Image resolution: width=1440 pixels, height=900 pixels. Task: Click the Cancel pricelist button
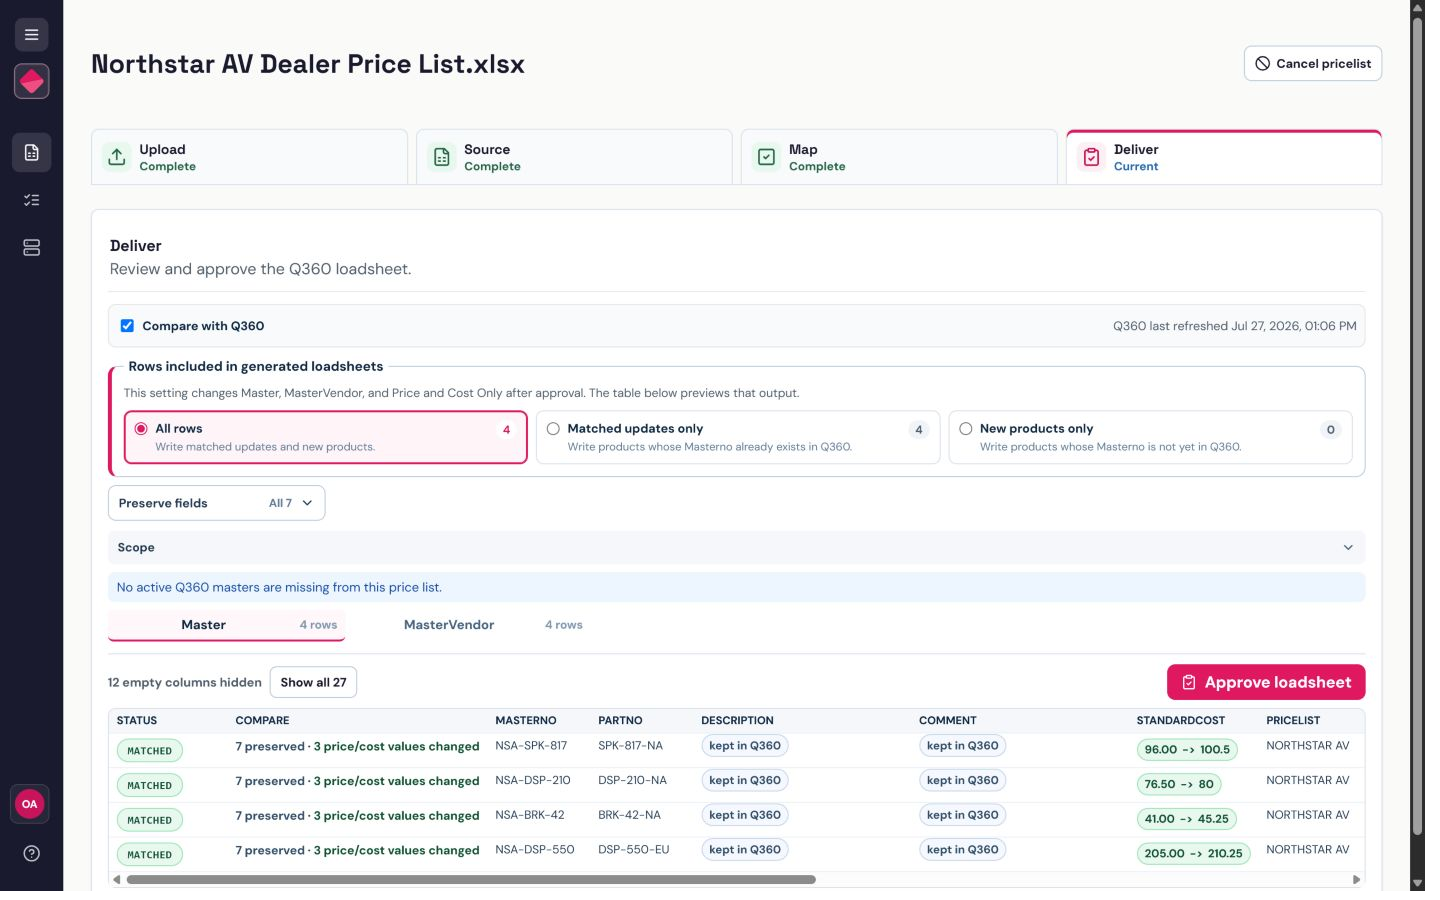(x=1313, y=63)
